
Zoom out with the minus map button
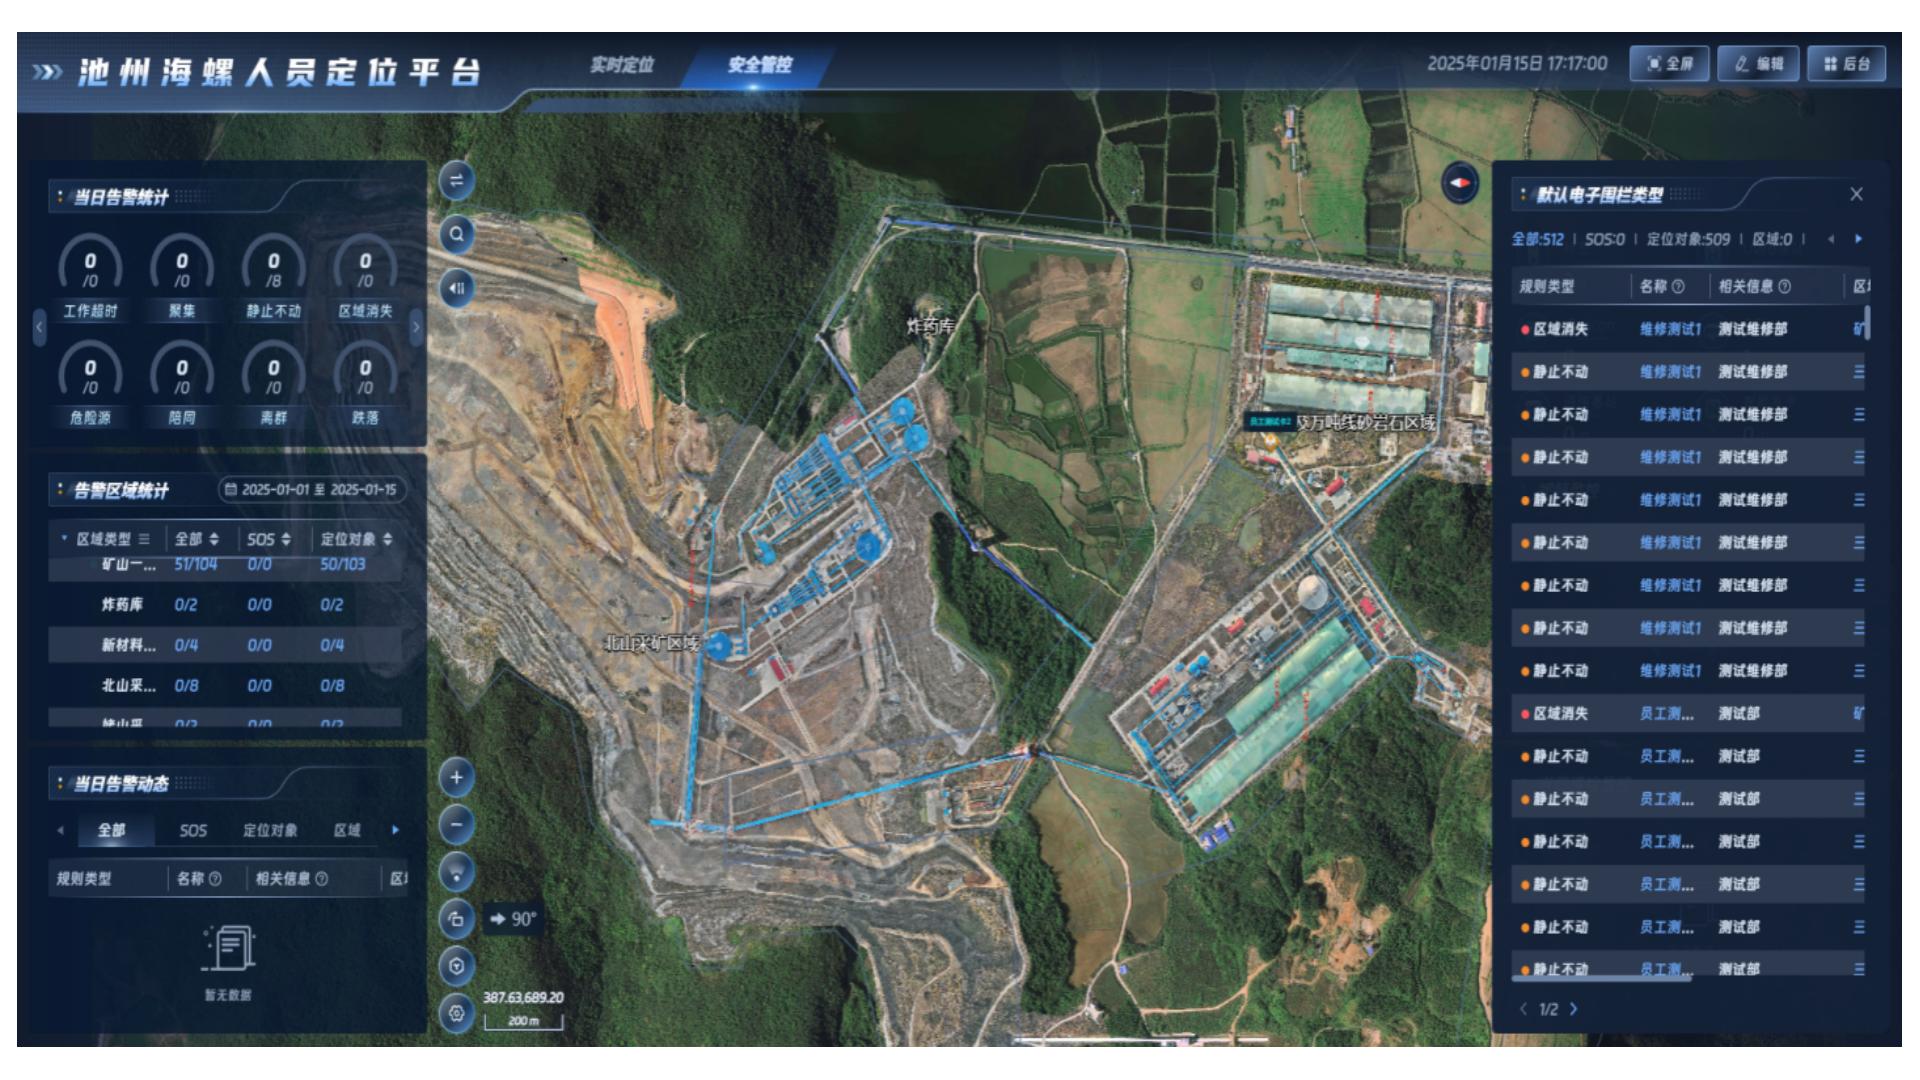coord(456,825)
